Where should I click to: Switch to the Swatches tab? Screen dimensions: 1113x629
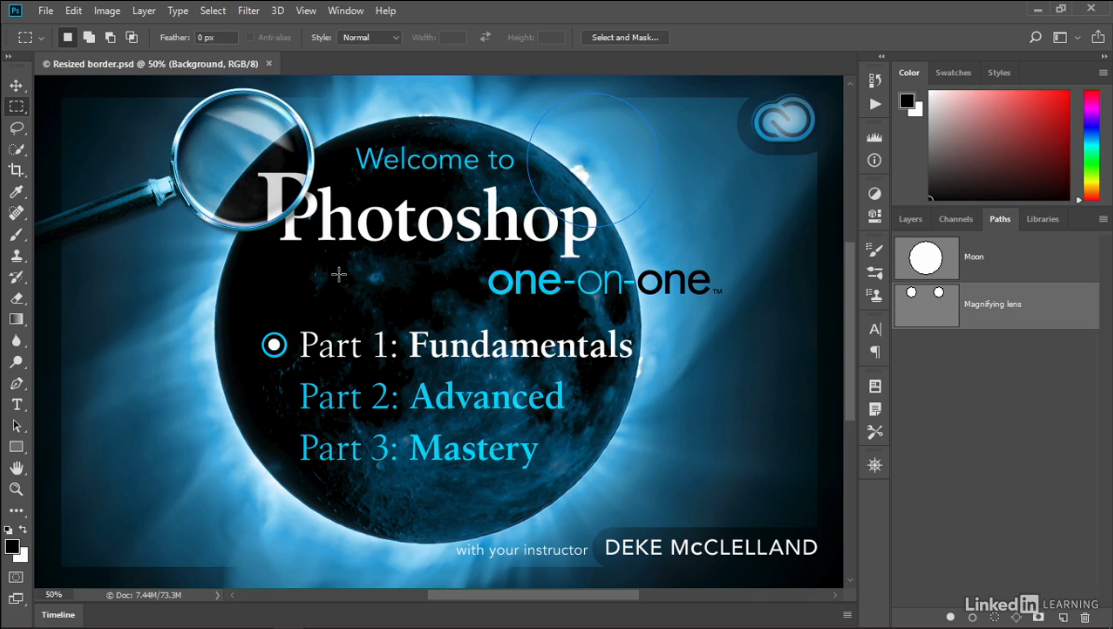point(953,72)
